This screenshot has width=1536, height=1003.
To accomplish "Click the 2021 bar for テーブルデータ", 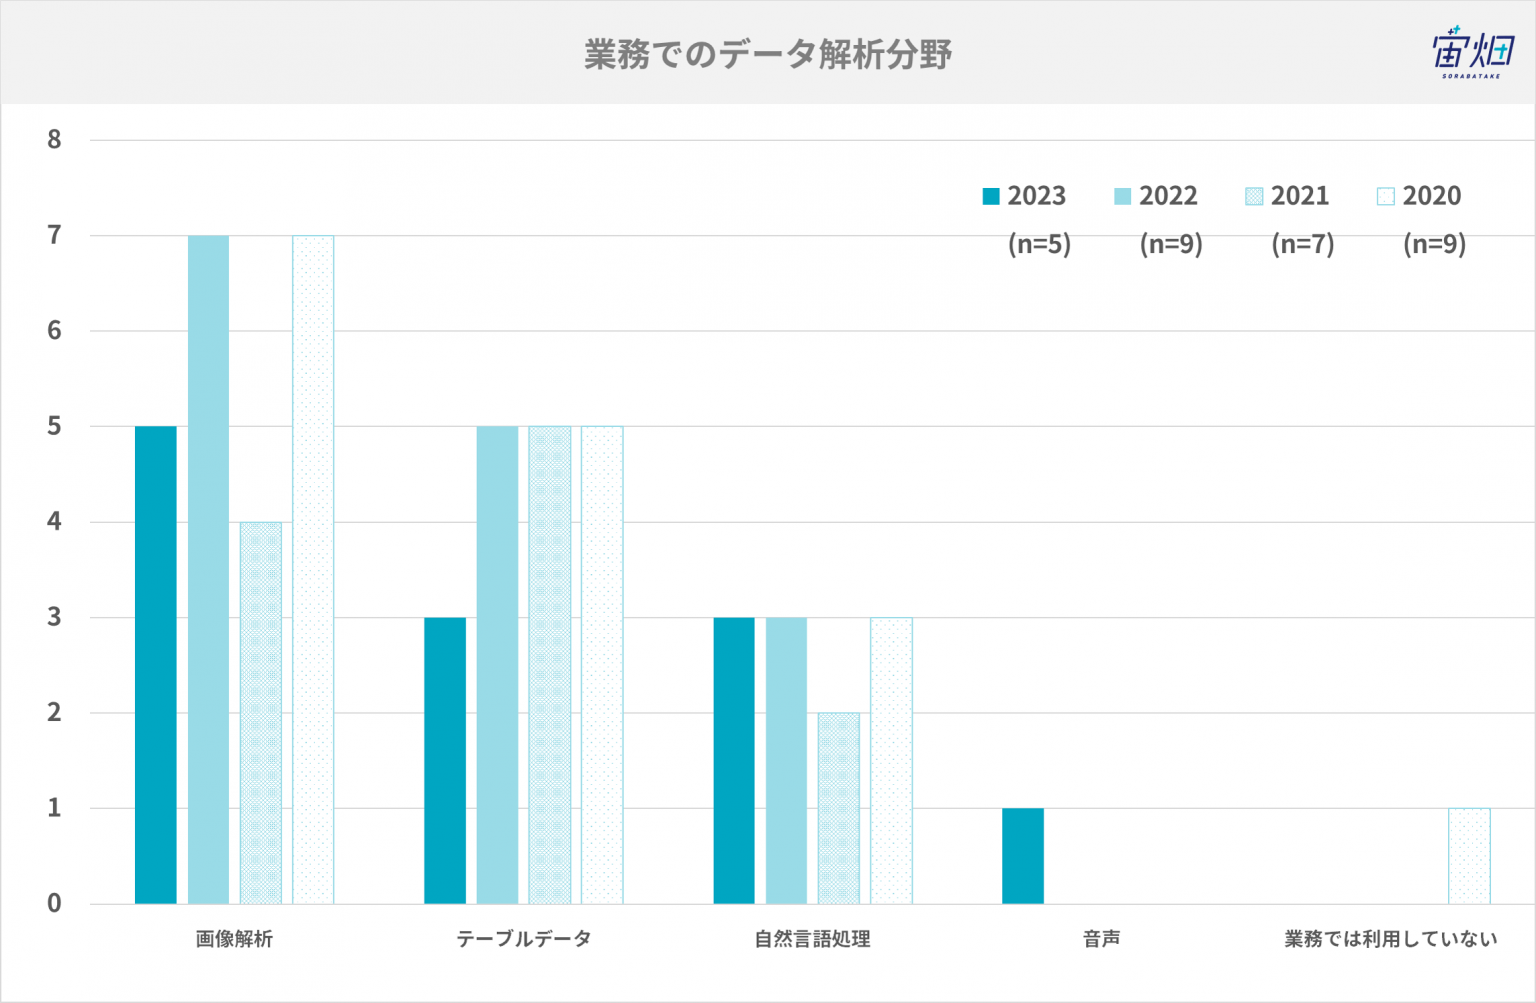I will (x=550, y=665).
